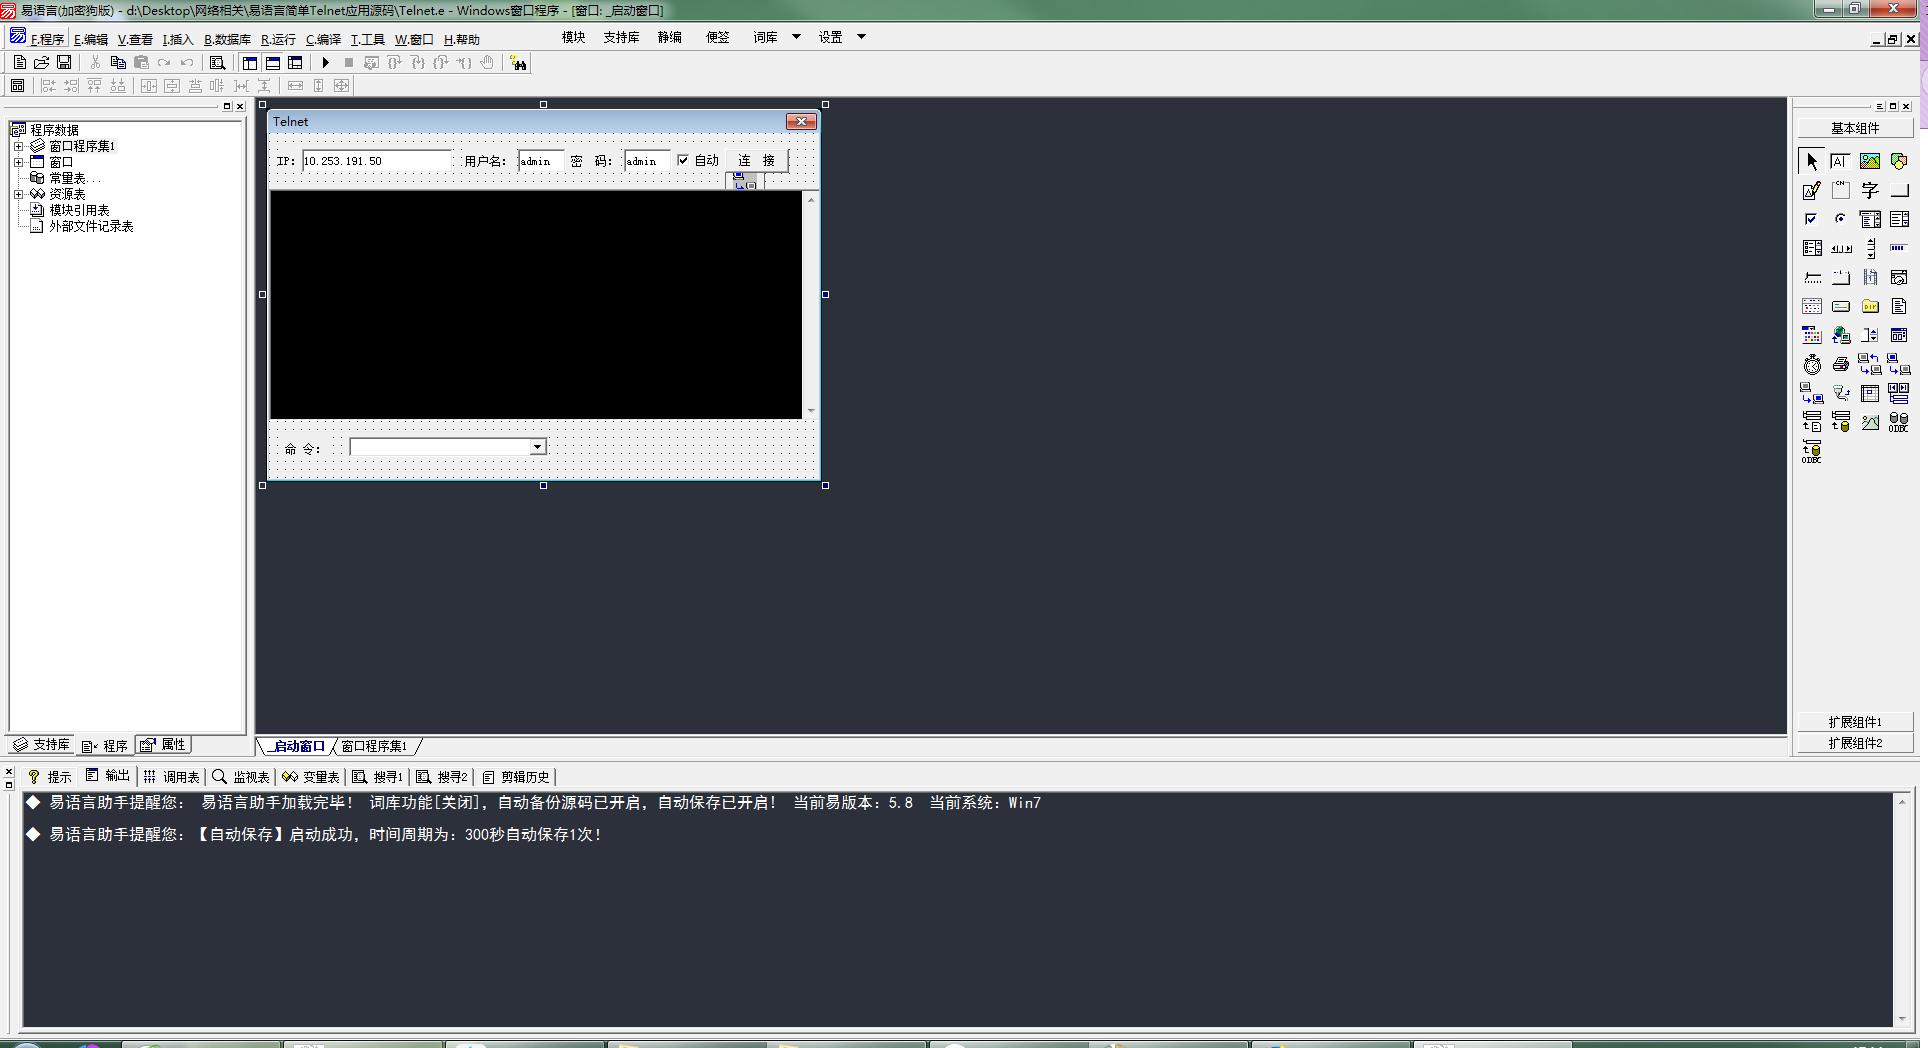
Task: Open the 扩展组件1 component group
Action: click(1854, 722)
